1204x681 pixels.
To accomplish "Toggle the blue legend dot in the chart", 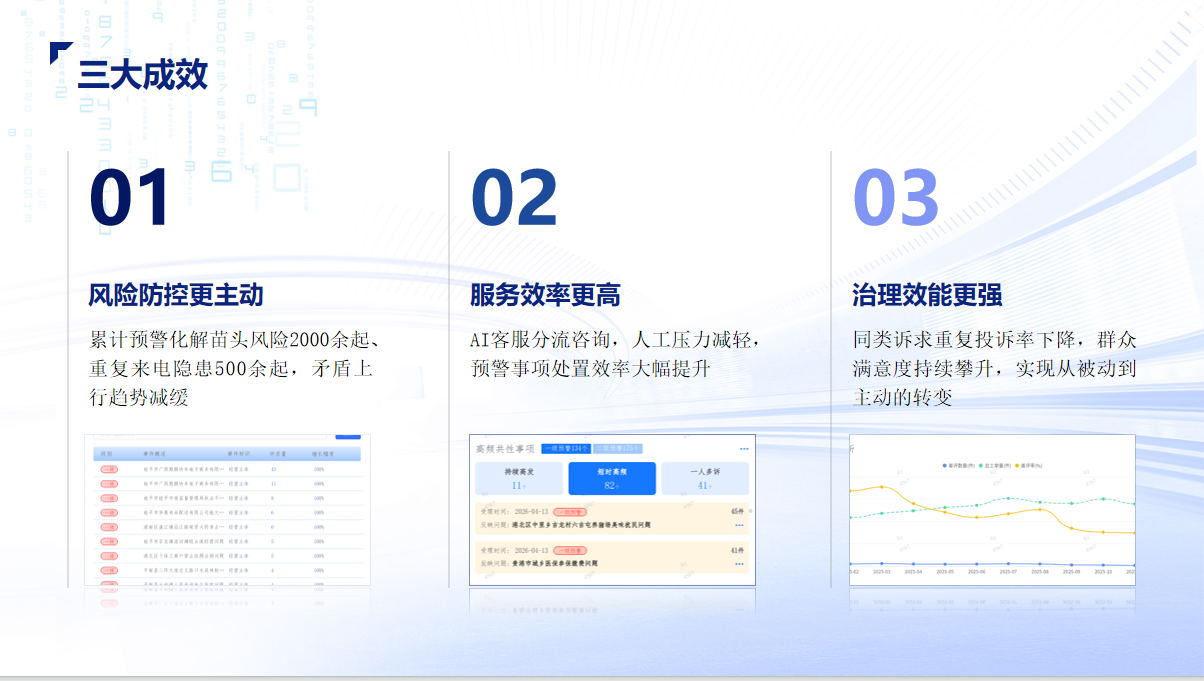I will point(945,466).
